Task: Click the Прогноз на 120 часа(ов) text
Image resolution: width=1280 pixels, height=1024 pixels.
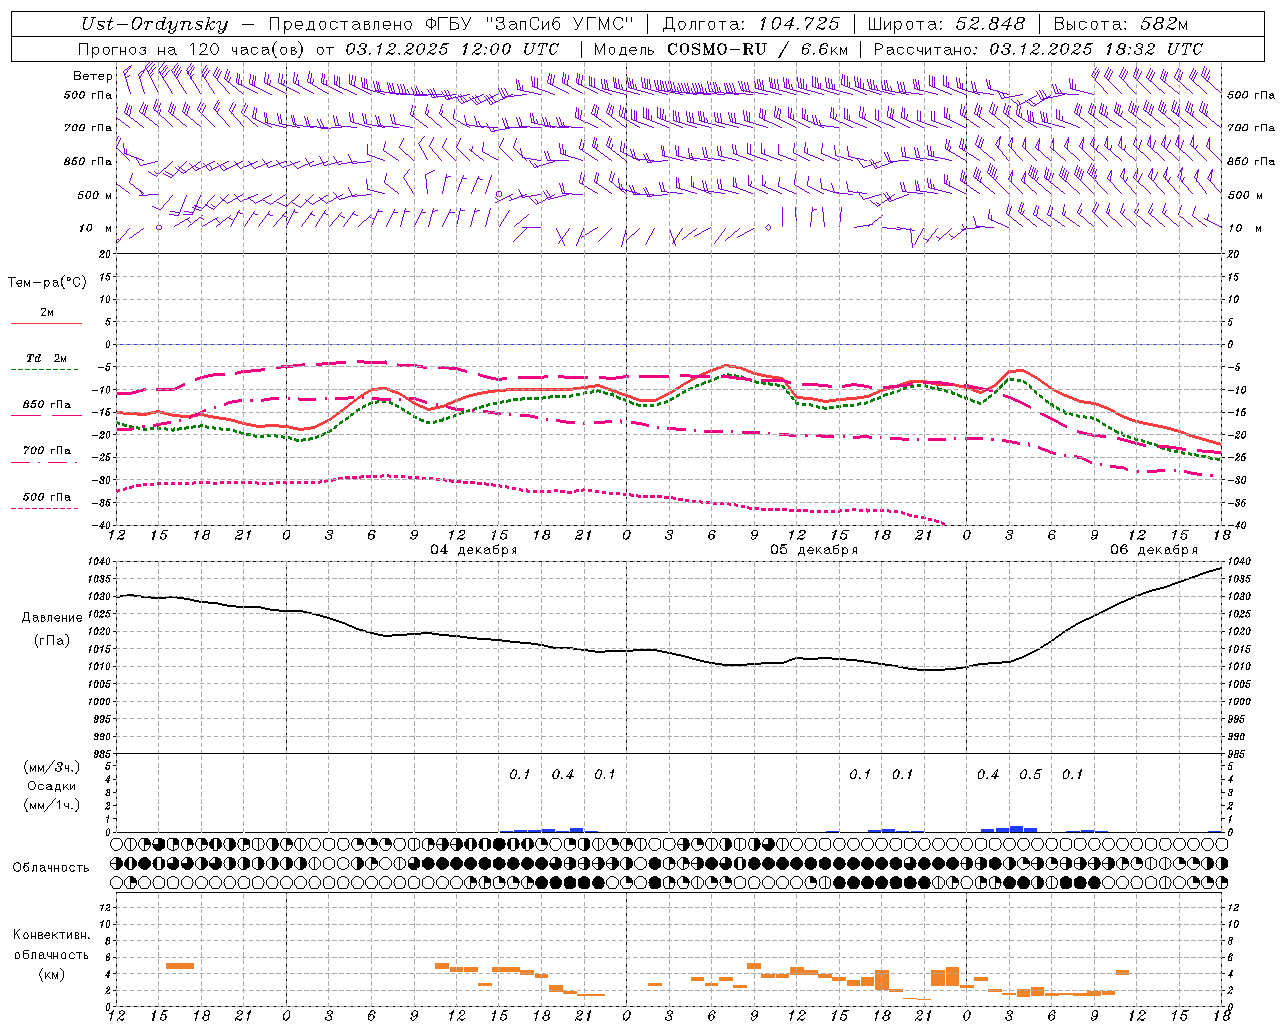Action: point(191,49)
